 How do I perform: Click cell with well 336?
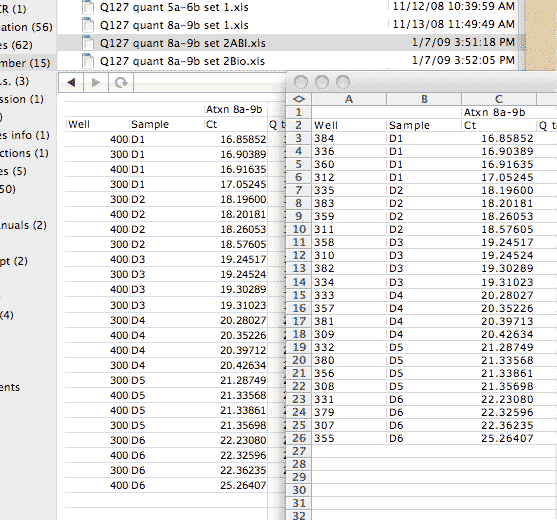(x=349, y=151)
